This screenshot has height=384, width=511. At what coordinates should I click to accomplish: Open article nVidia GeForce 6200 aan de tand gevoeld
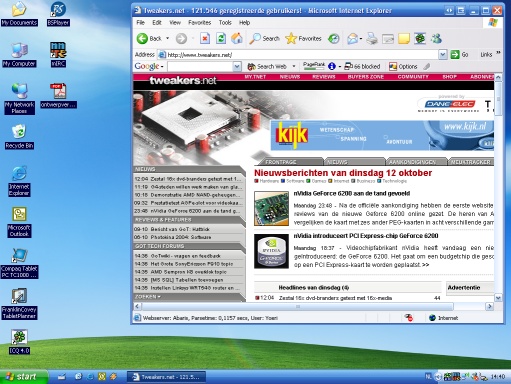click(x=352, y=193)
